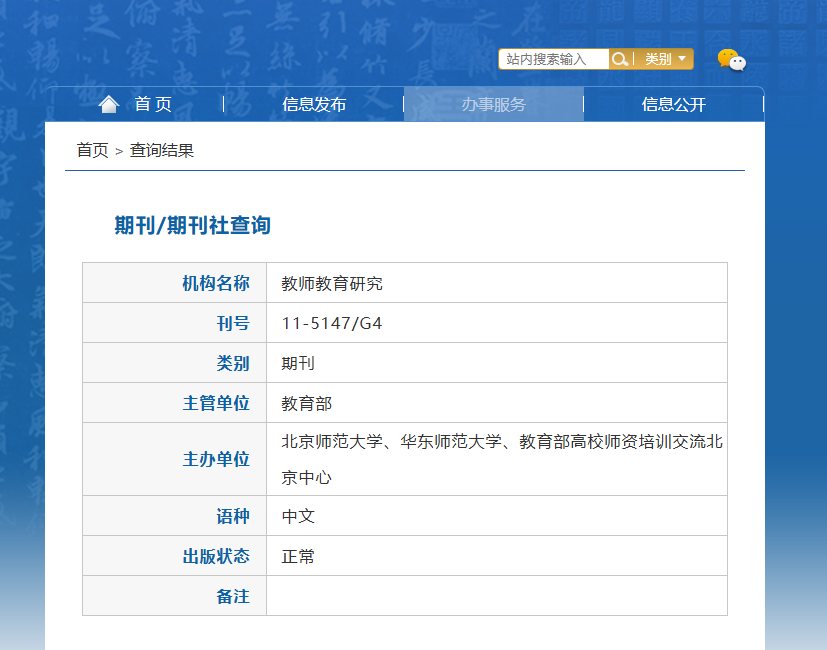Open the 类别 search category dropdown
This screenshot has width=827, height=650.
[x=665, y=59]
